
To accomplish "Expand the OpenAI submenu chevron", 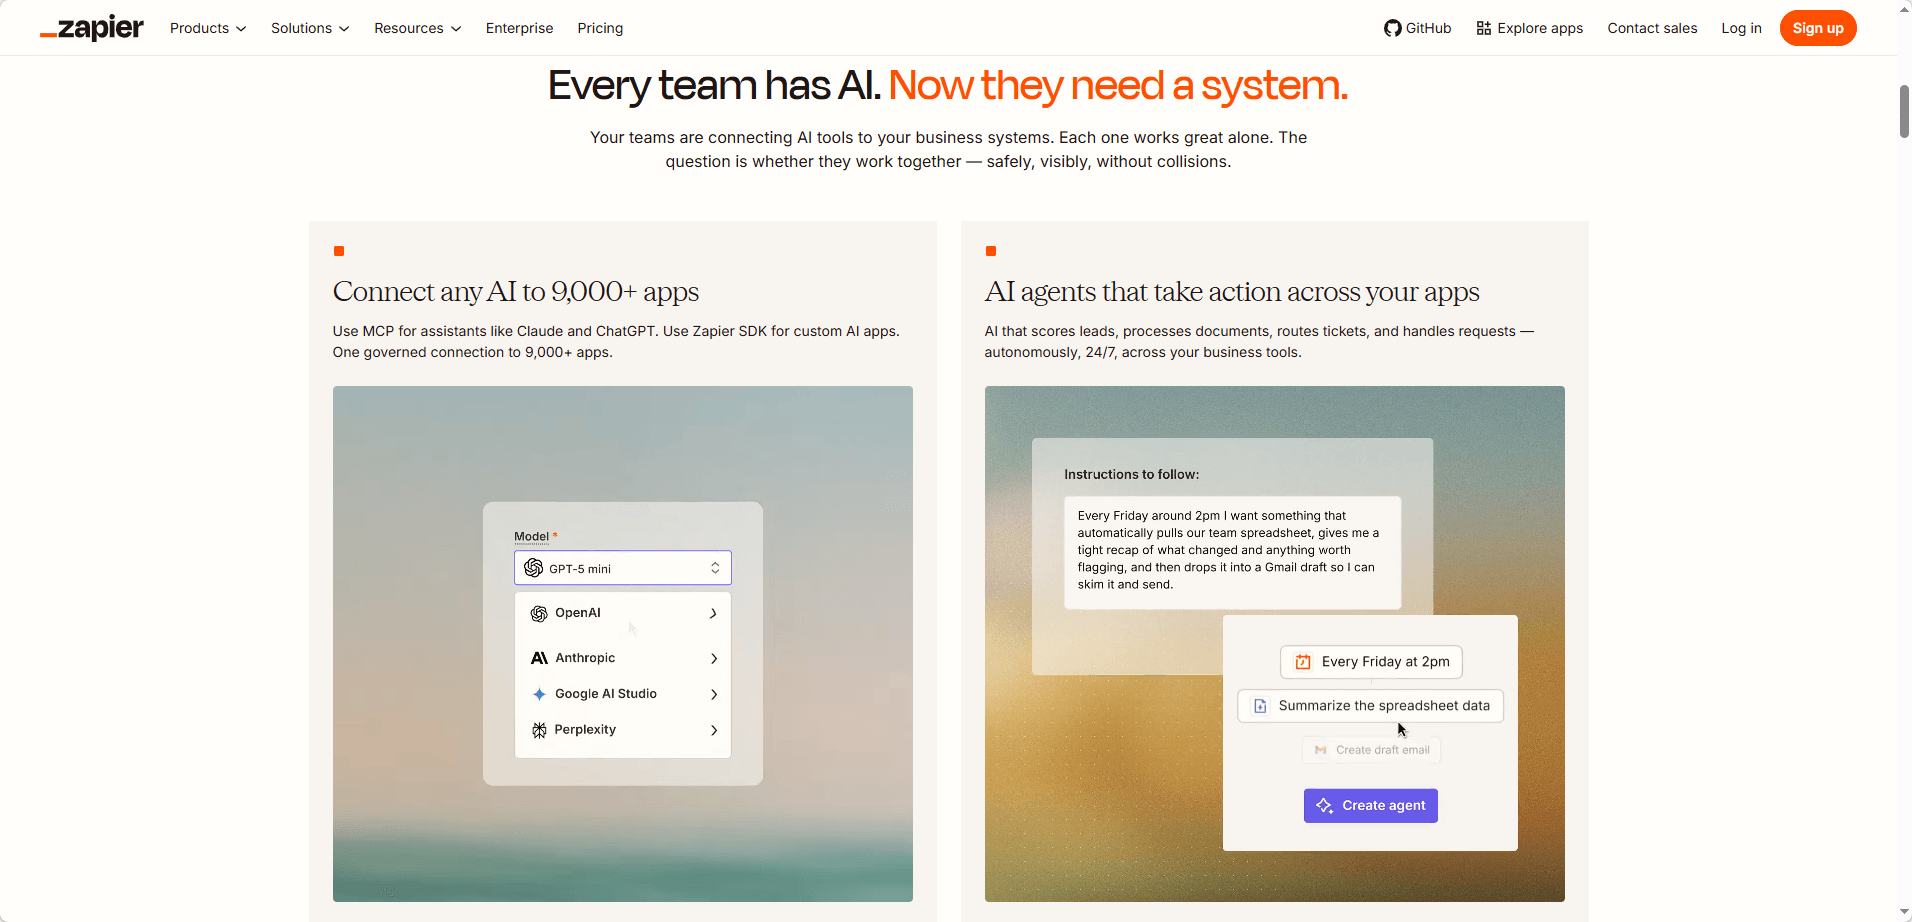I will coord(713,613).
